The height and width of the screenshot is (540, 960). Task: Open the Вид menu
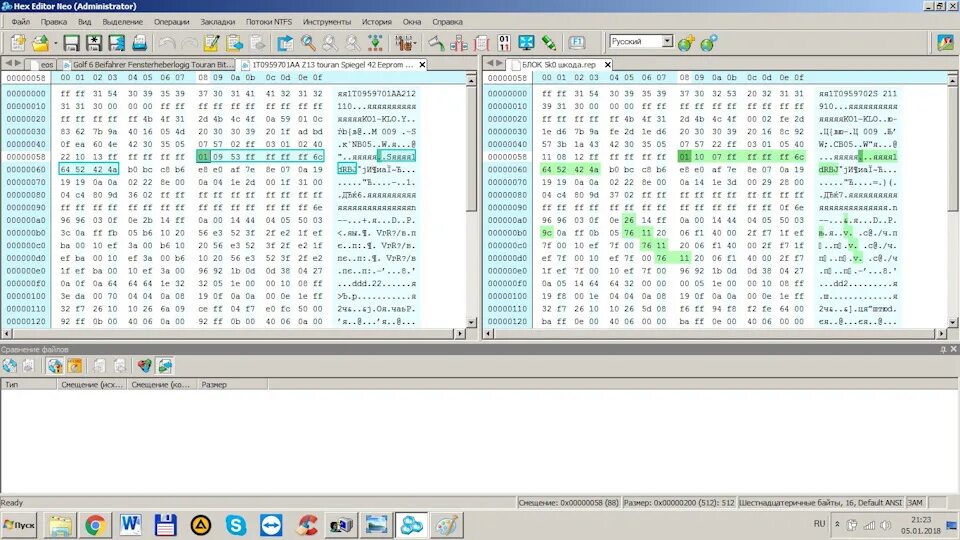click(x=84, y=21)
